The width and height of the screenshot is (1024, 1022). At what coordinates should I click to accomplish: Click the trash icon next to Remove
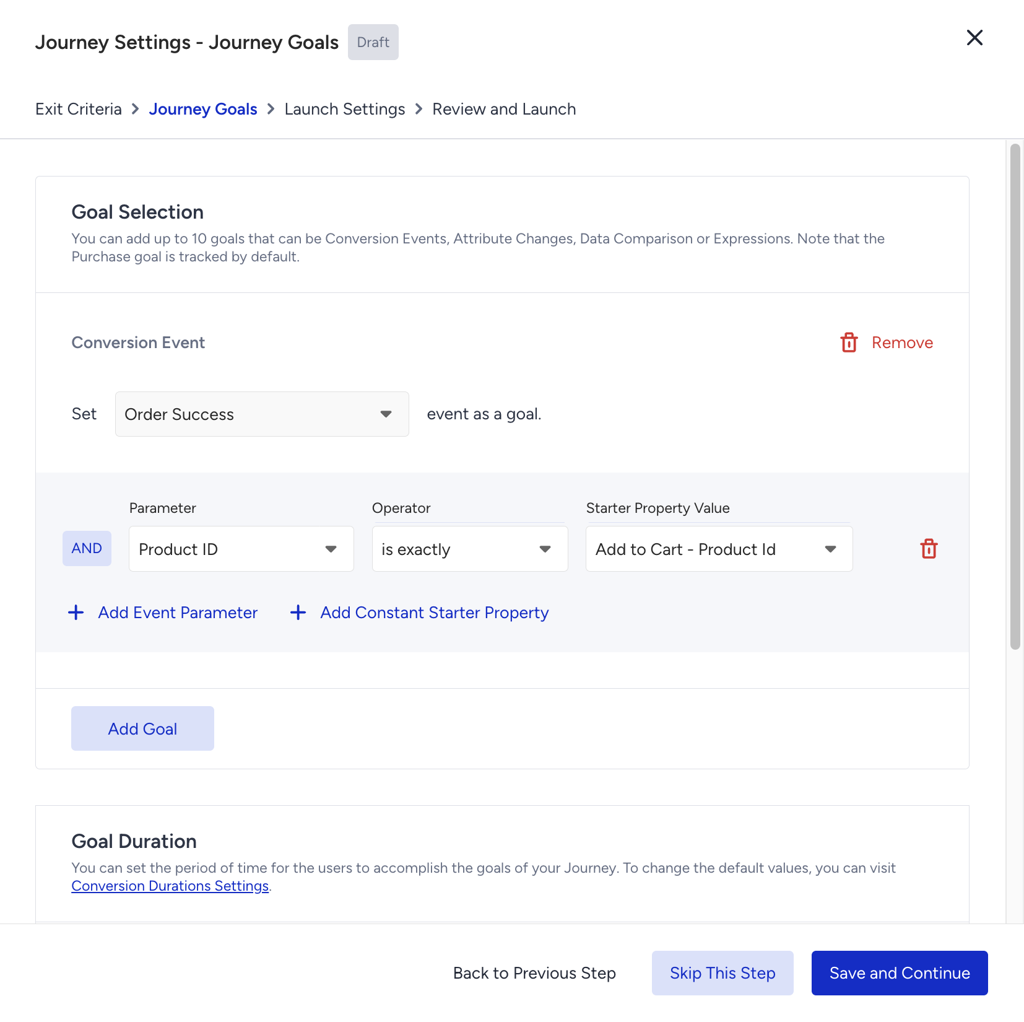click(x=849, y=342)
